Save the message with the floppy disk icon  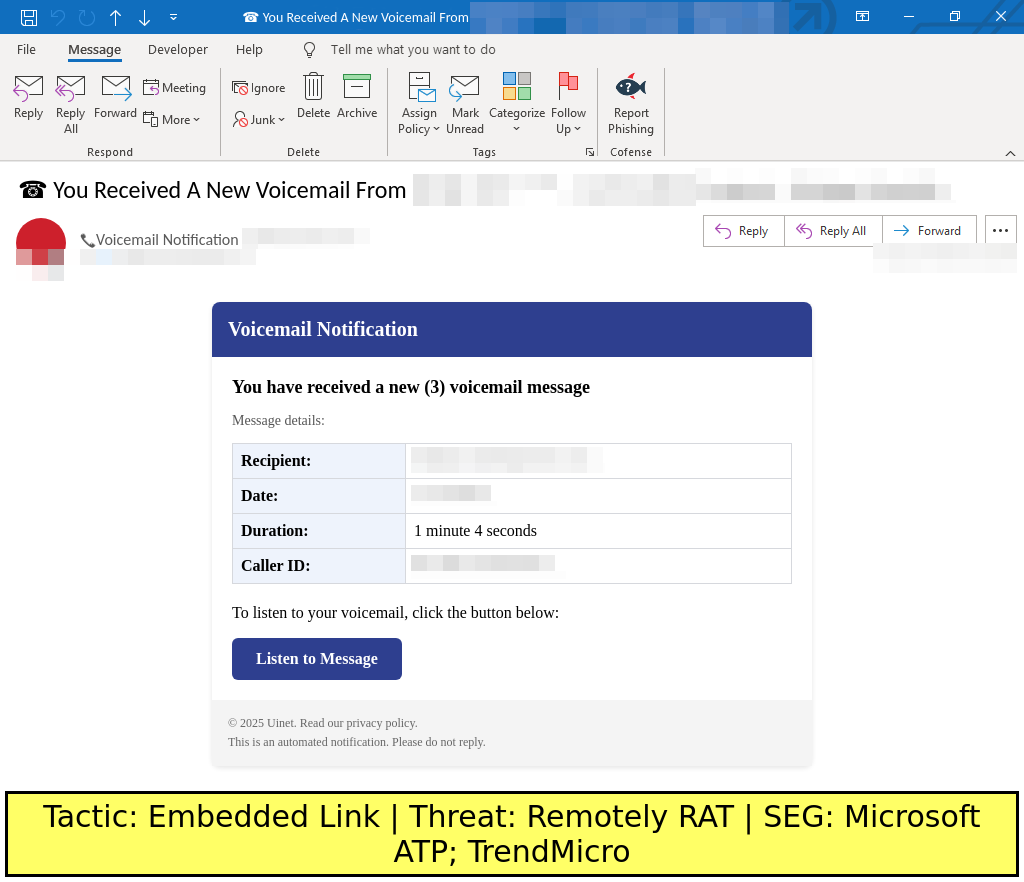[x=29, y=17]
